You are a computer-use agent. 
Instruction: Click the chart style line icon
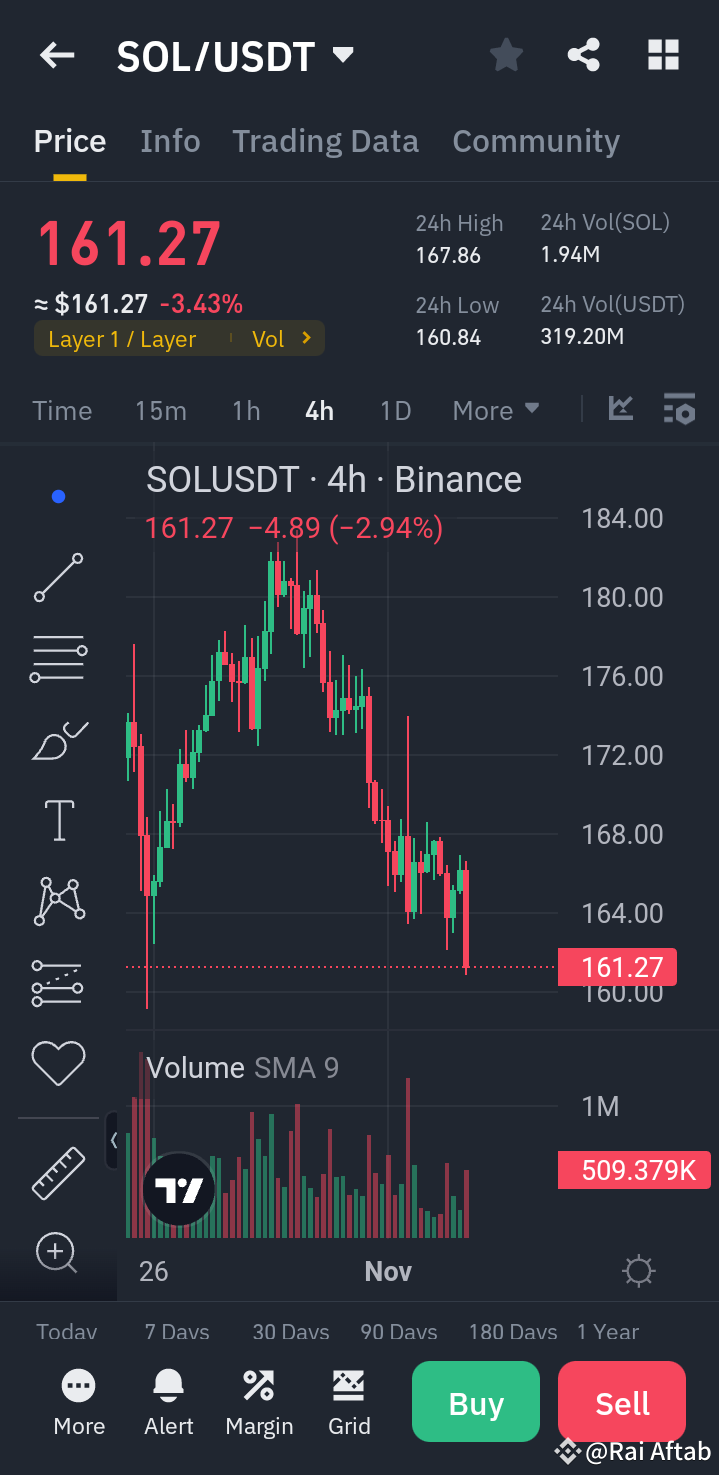coord(620,408)
